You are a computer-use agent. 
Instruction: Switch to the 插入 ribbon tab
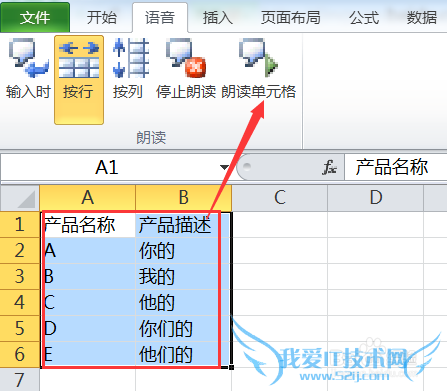click(218, 17)
